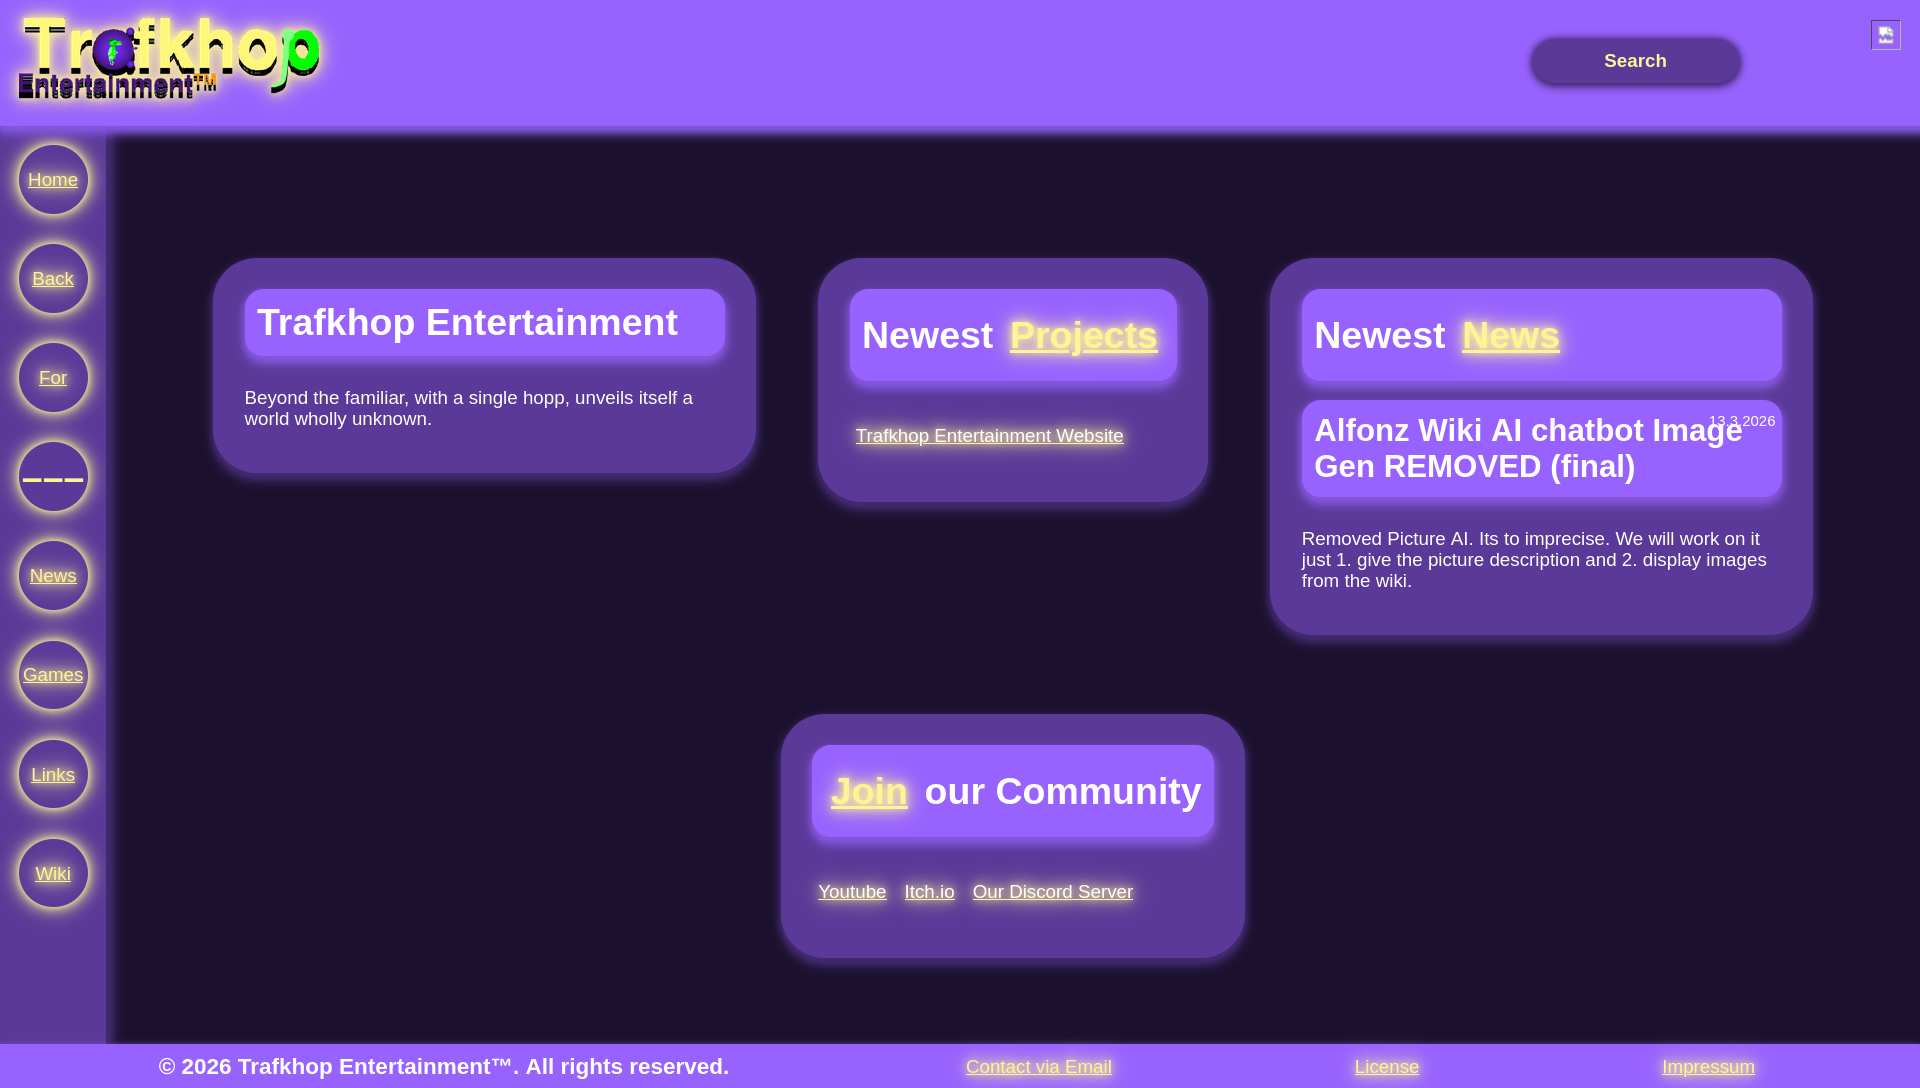Go Back using sidebar button

coord(53,279)
